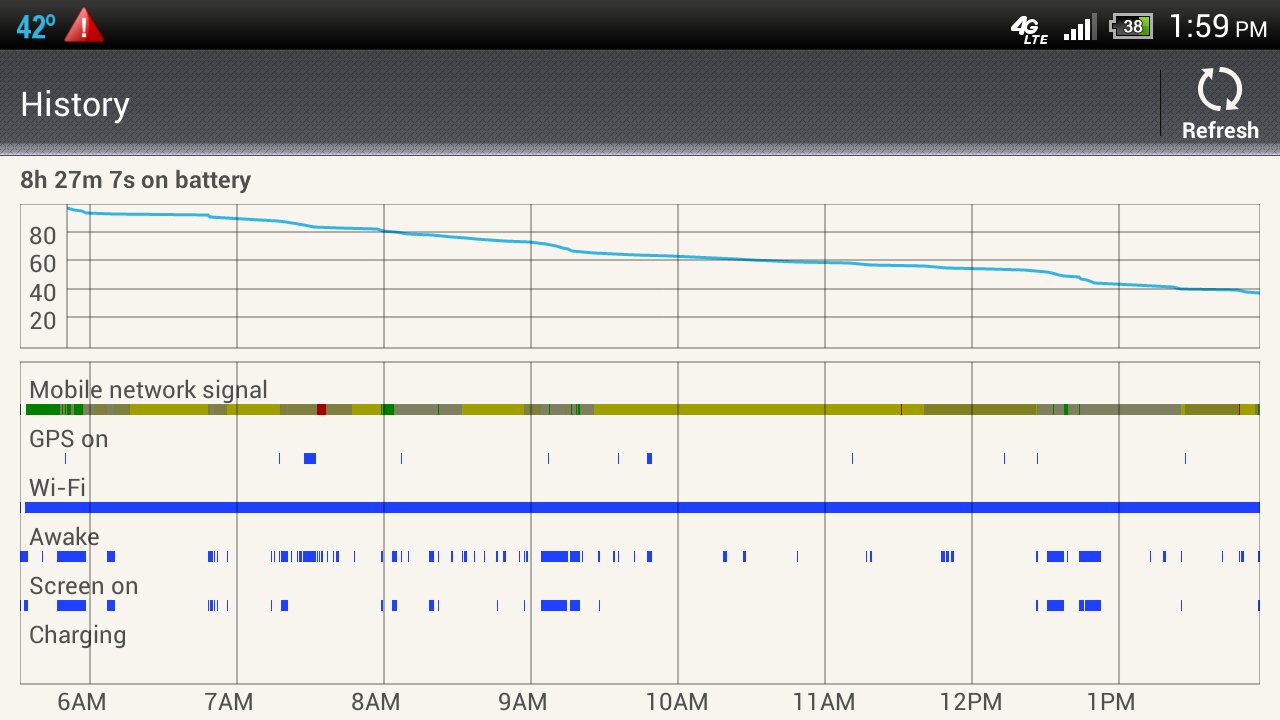
Task: Tap the 80 battery level axis label
Action: [x=42, y=235]
